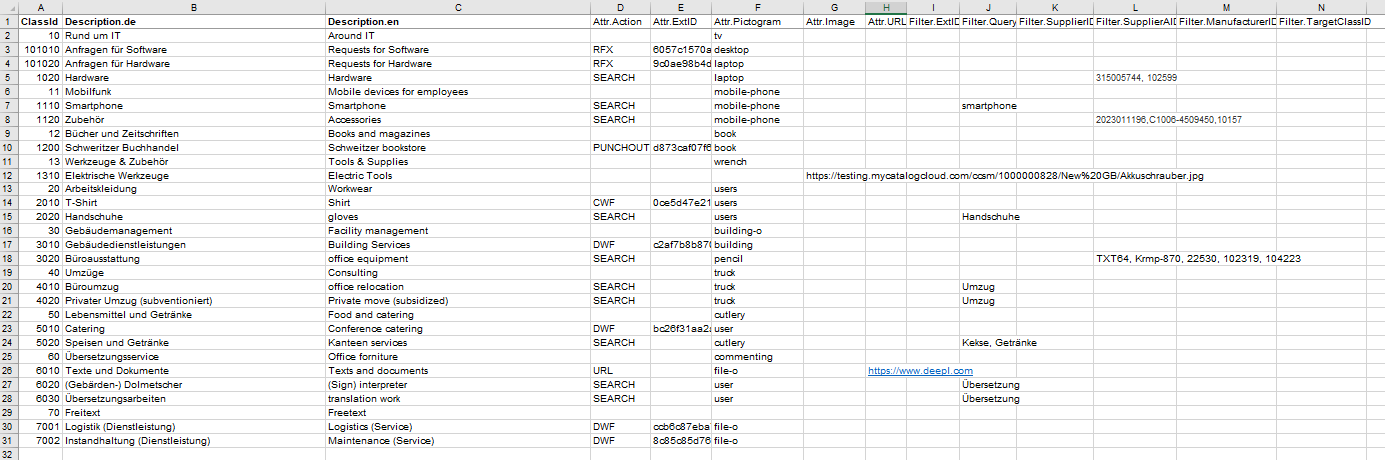Select row header 31
1385x460 pixels.
pyautogui.click(x=9, y=441)
